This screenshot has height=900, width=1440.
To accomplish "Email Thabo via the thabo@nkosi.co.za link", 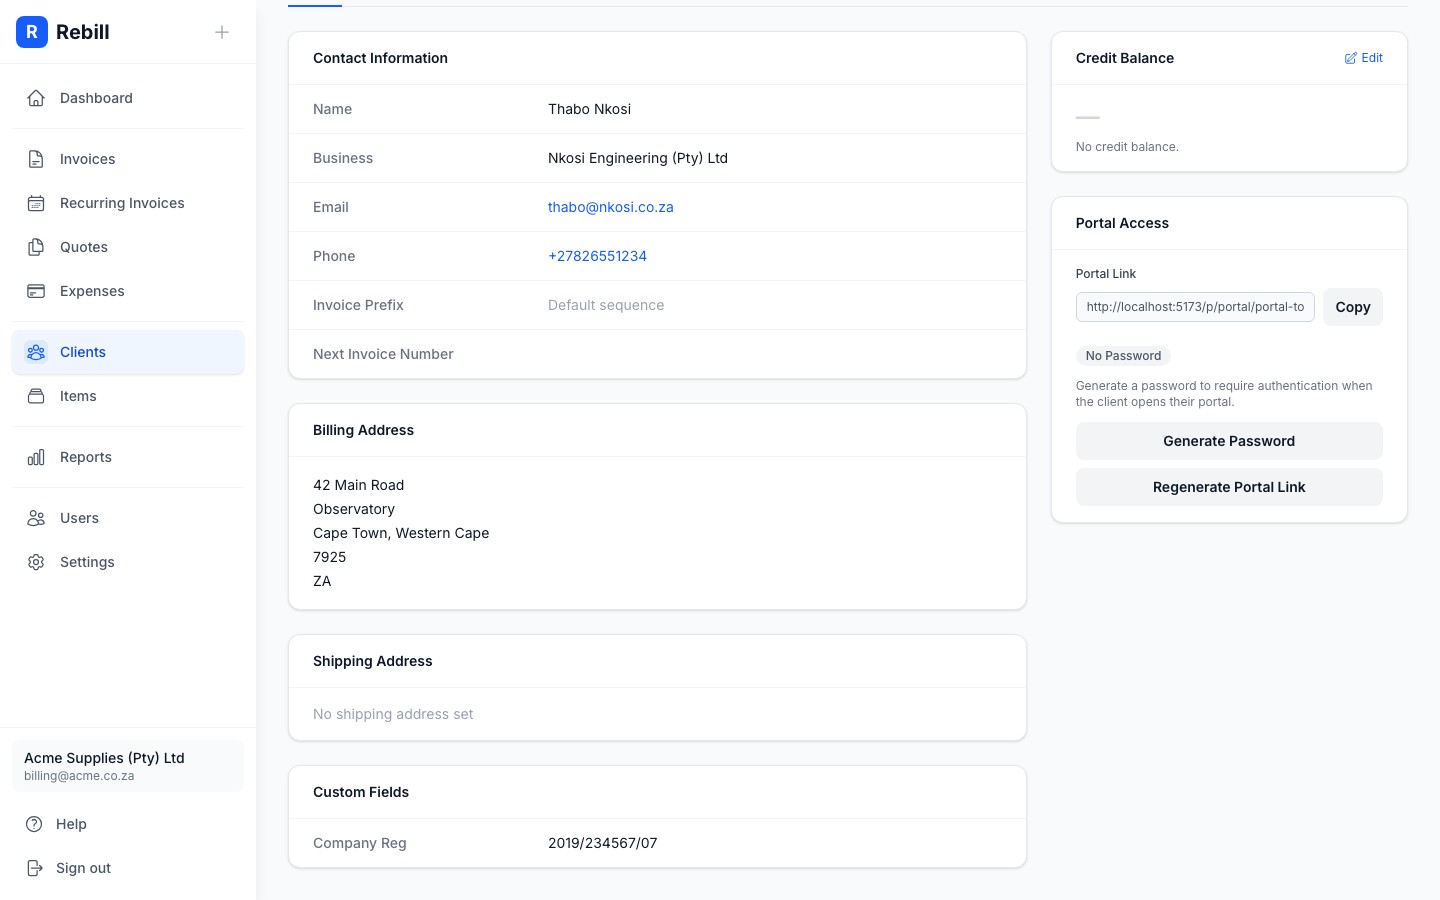I will 610,207.
